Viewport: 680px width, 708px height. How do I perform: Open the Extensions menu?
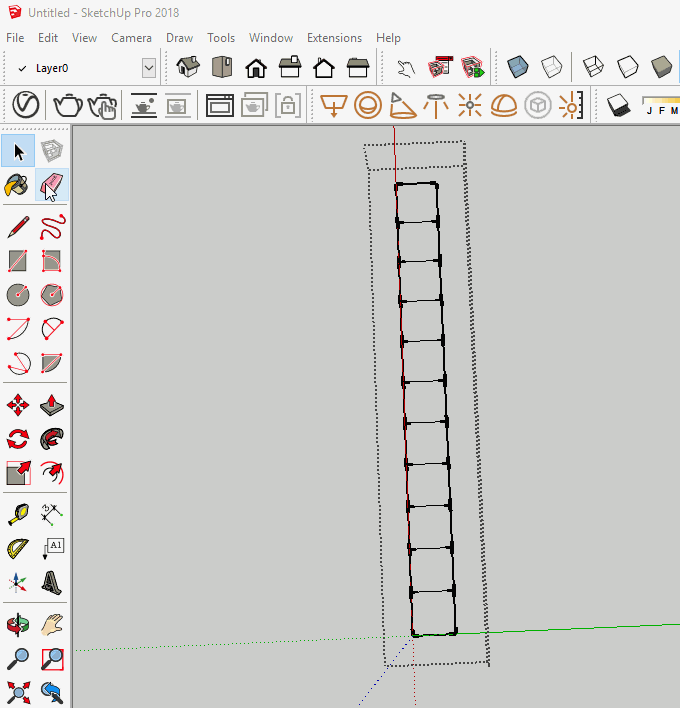click(x=334, y=38)
